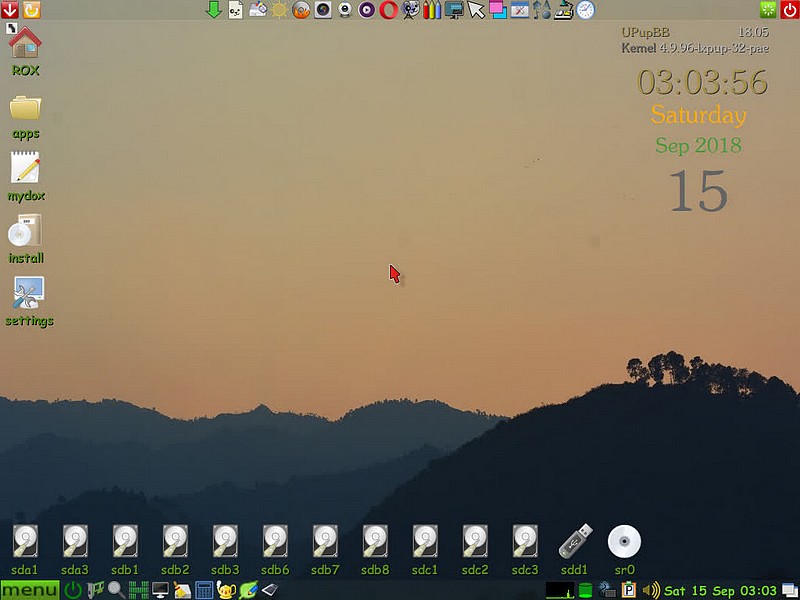800x600 pixels.
Task: Open the calculator icon on taskbar
Action: click(204, 590)
